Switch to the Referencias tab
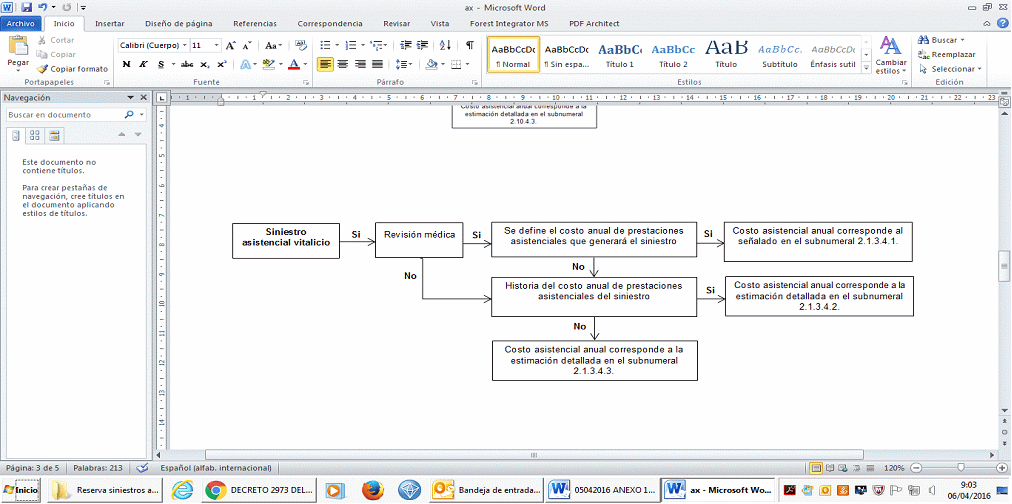Image resolution: width=1012 pixels, height=504 pixels. click(255, 23)
